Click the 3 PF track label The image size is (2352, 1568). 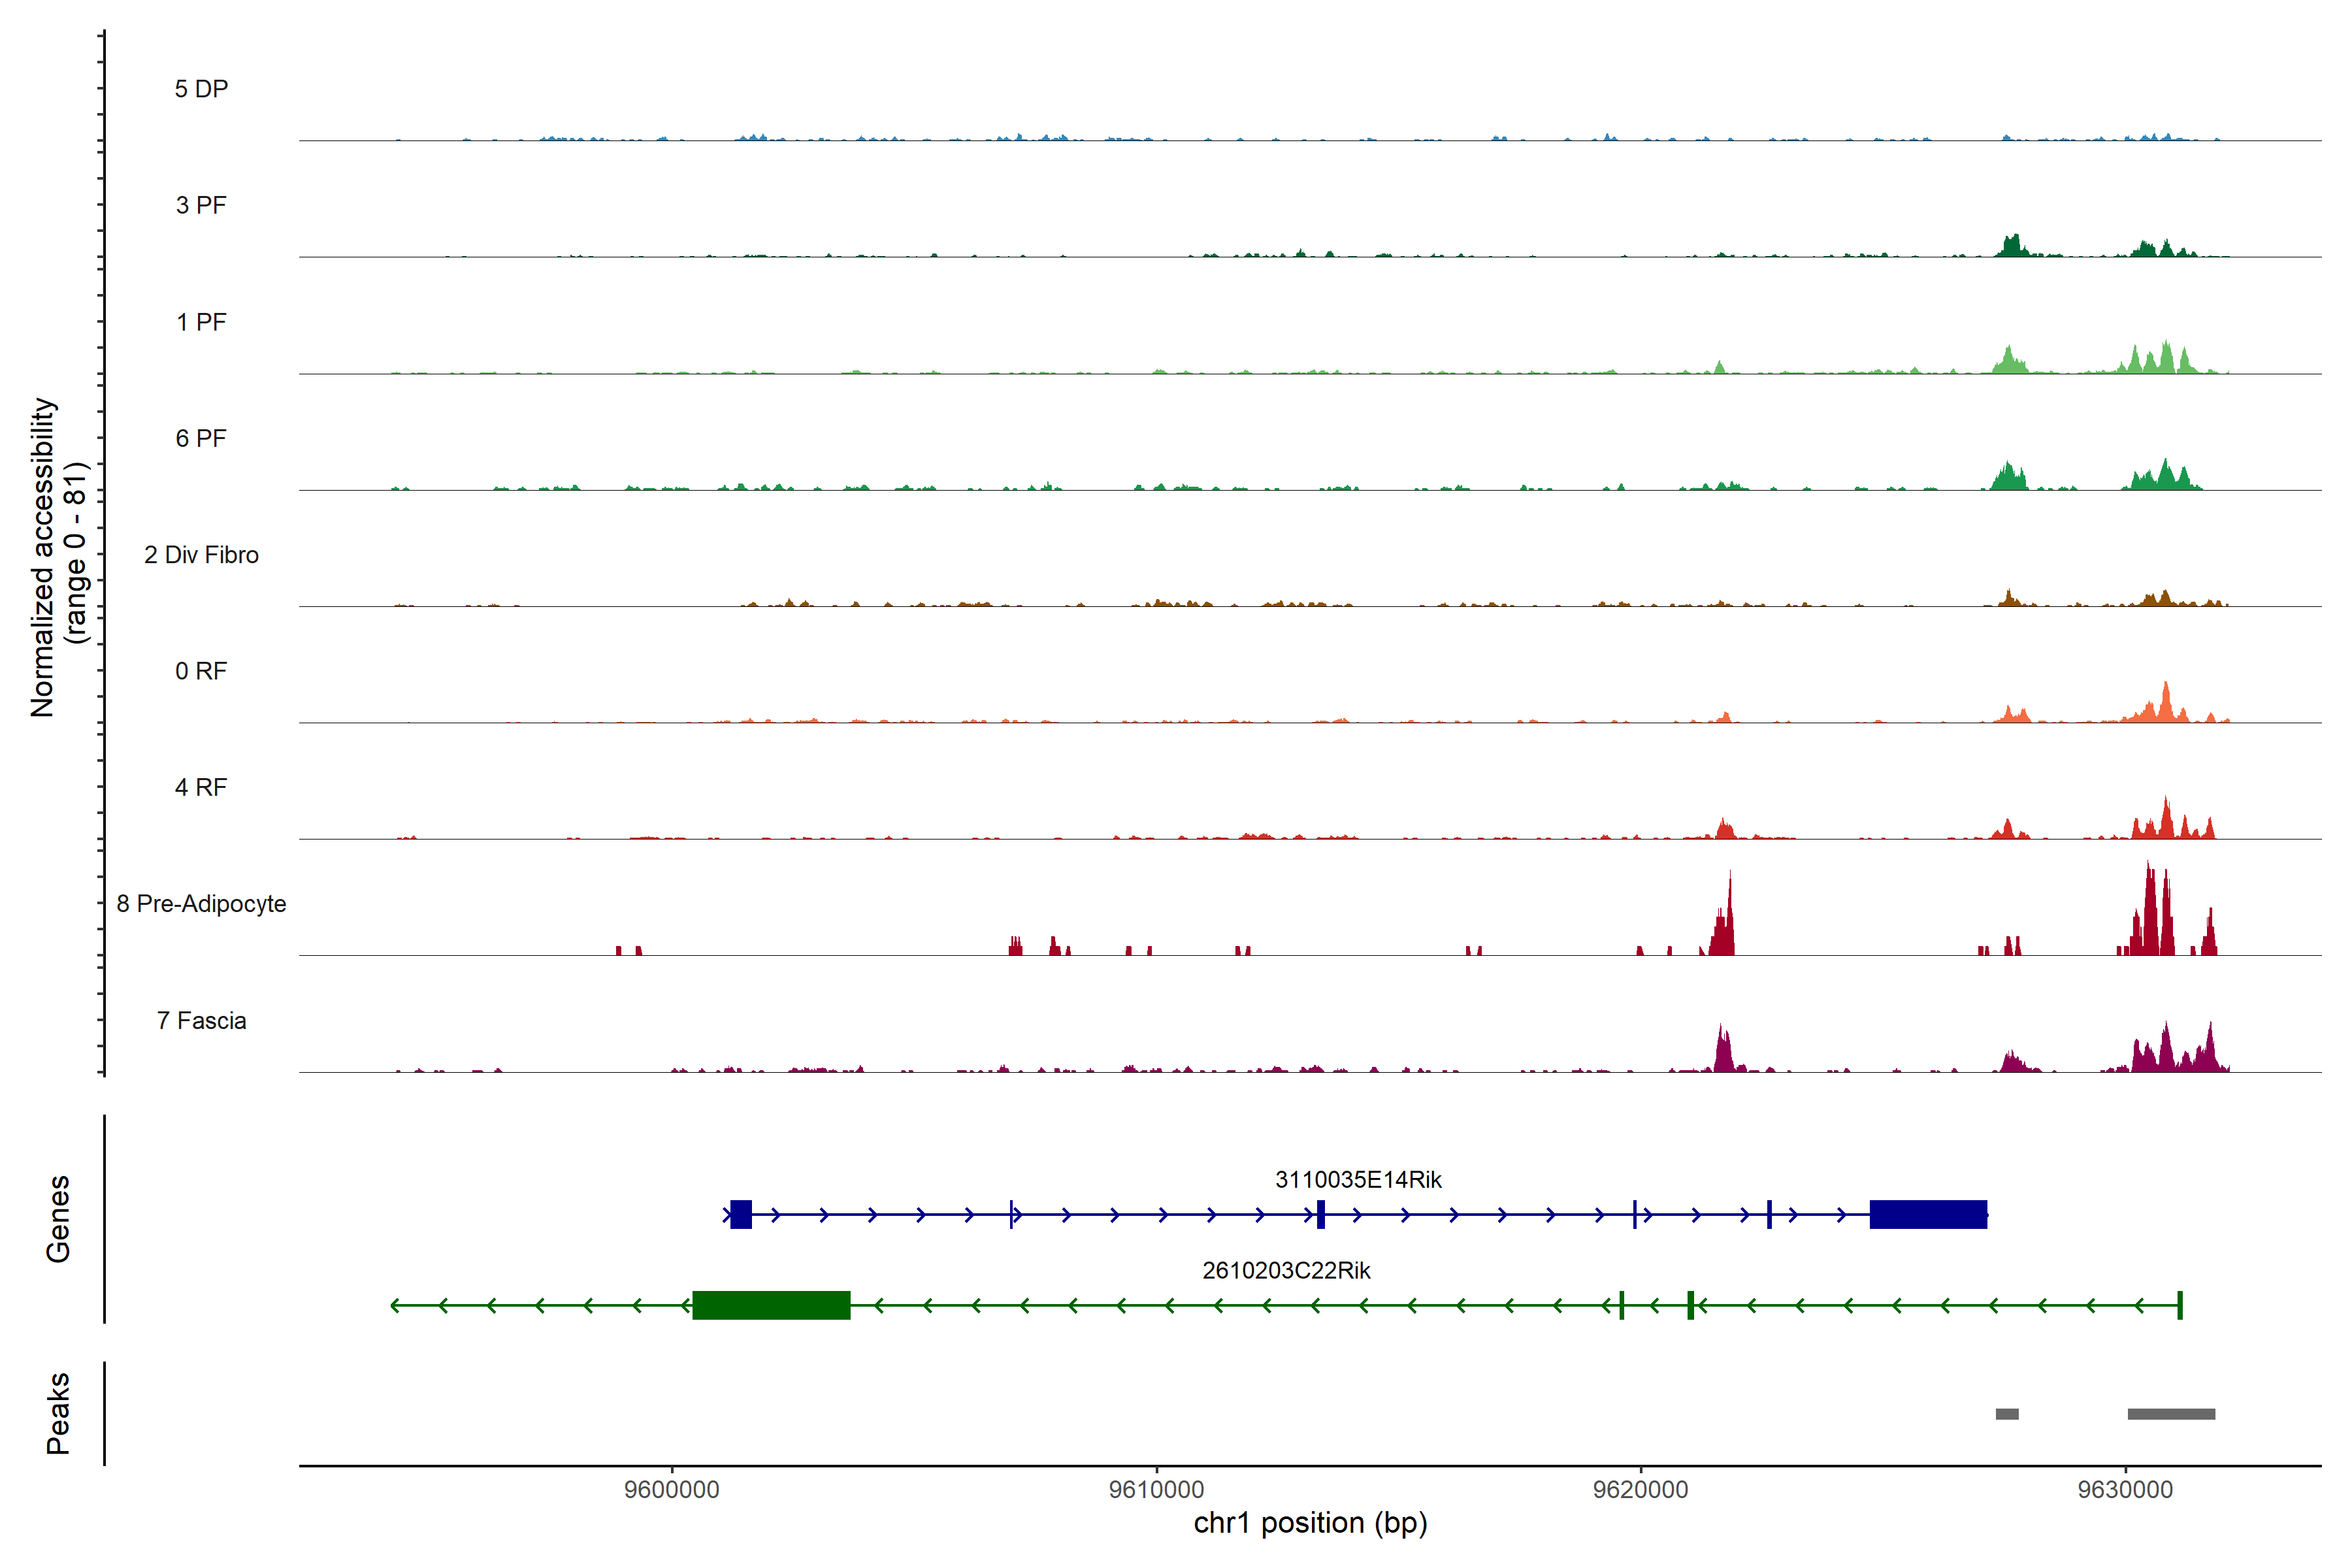point(201,205)
